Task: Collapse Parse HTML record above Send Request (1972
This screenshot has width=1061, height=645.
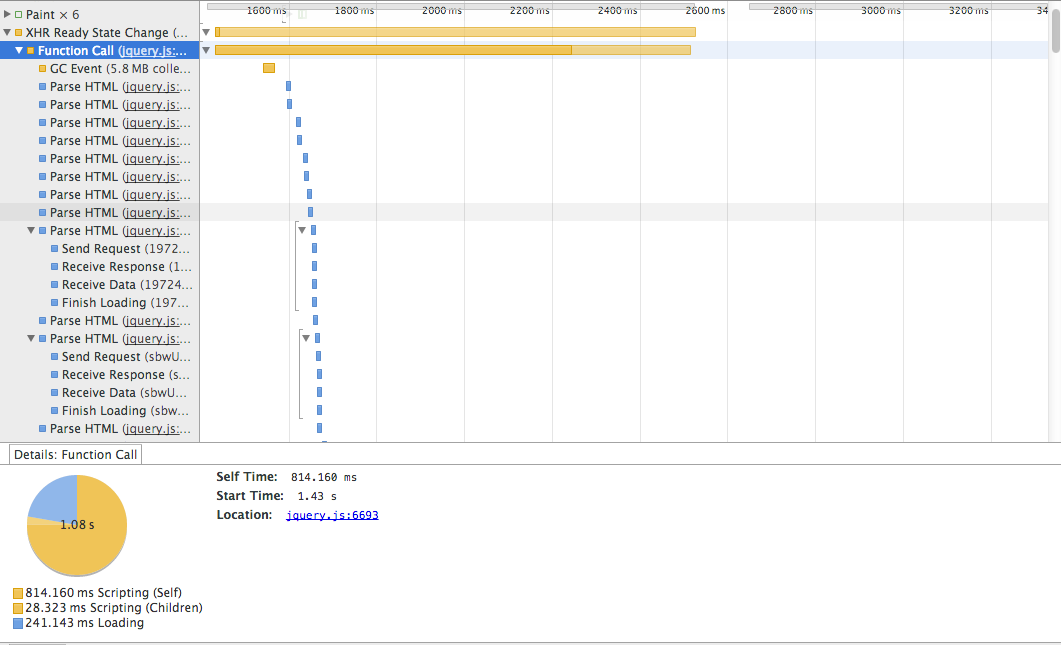Action: click(31, 231)
